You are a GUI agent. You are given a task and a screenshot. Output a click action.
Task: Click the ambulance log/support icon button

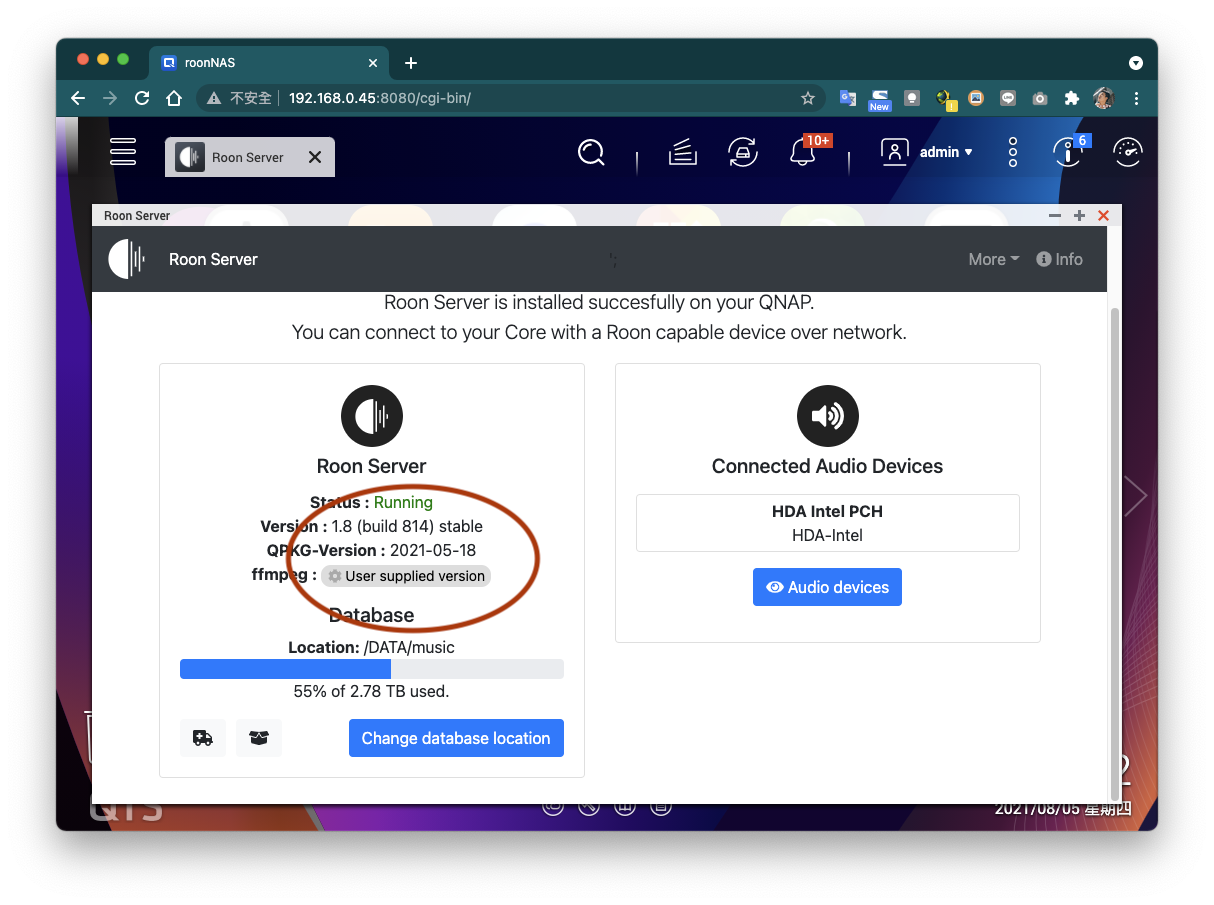coord(203,738)
